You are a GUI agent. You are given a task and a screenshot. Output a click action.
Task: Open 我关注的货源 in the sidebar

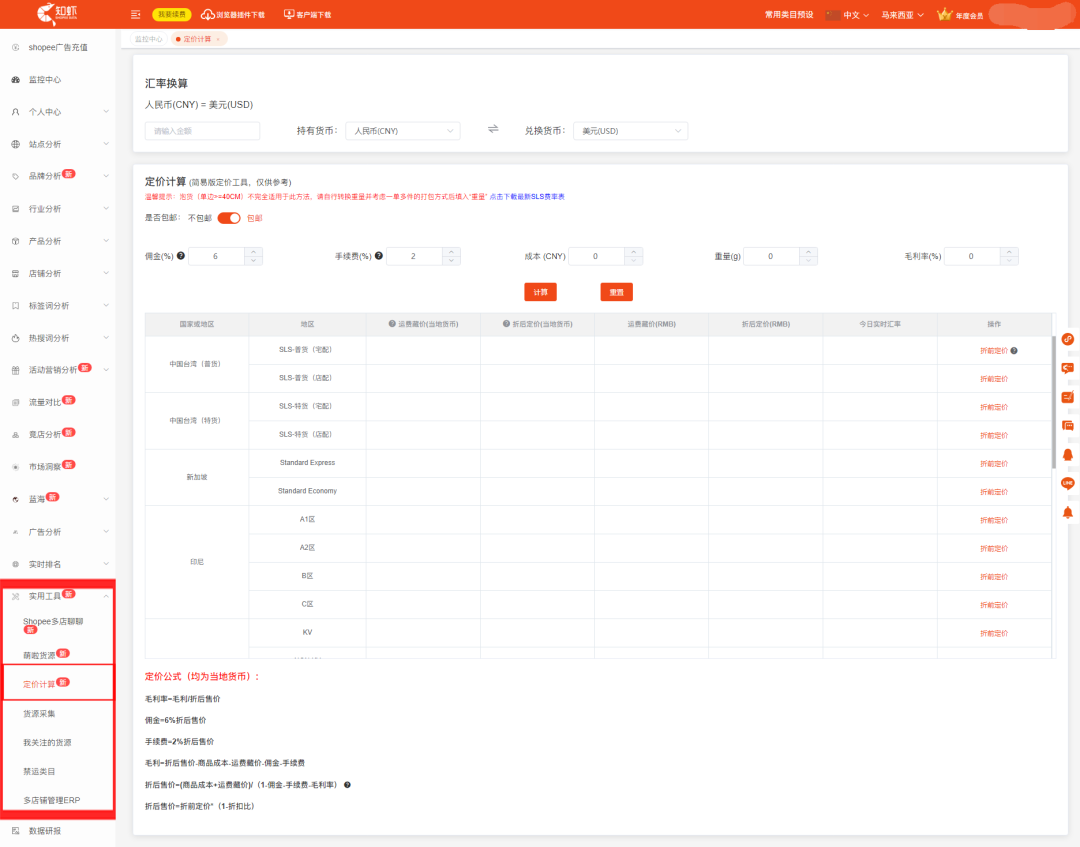[48, 742]
